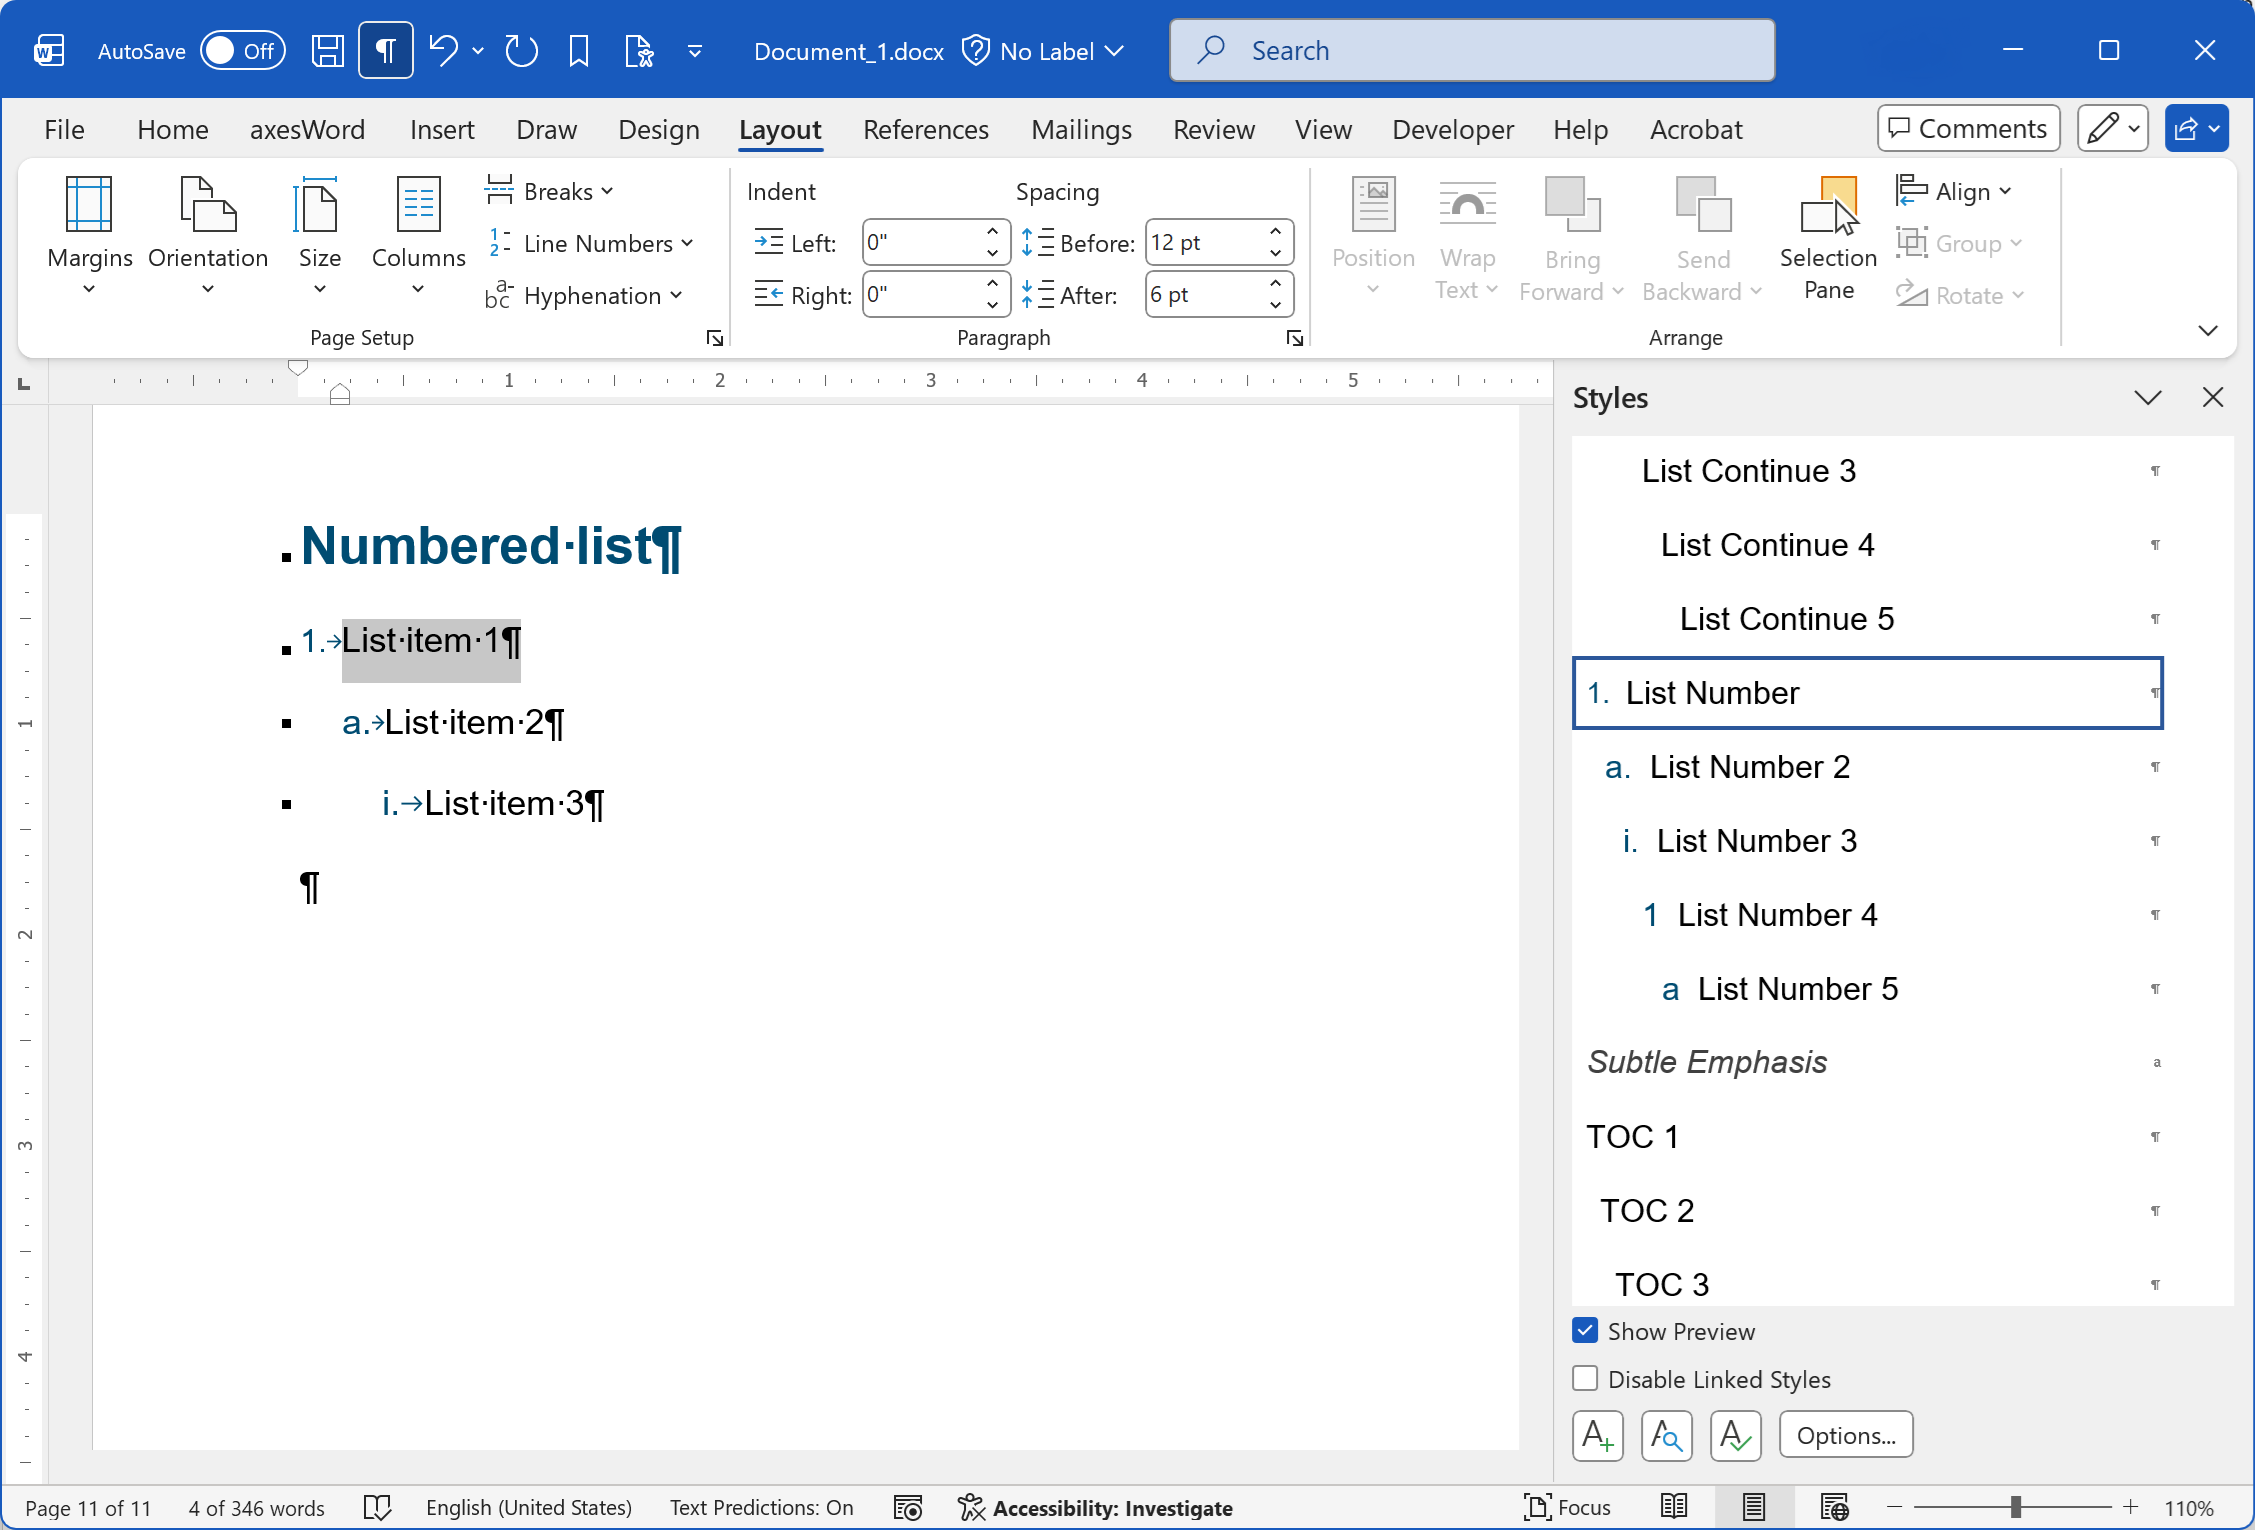This screenshot has width=2255, height=1530.
Task: Apply the List Number 2 style
Action: [x=1867, y=767]
